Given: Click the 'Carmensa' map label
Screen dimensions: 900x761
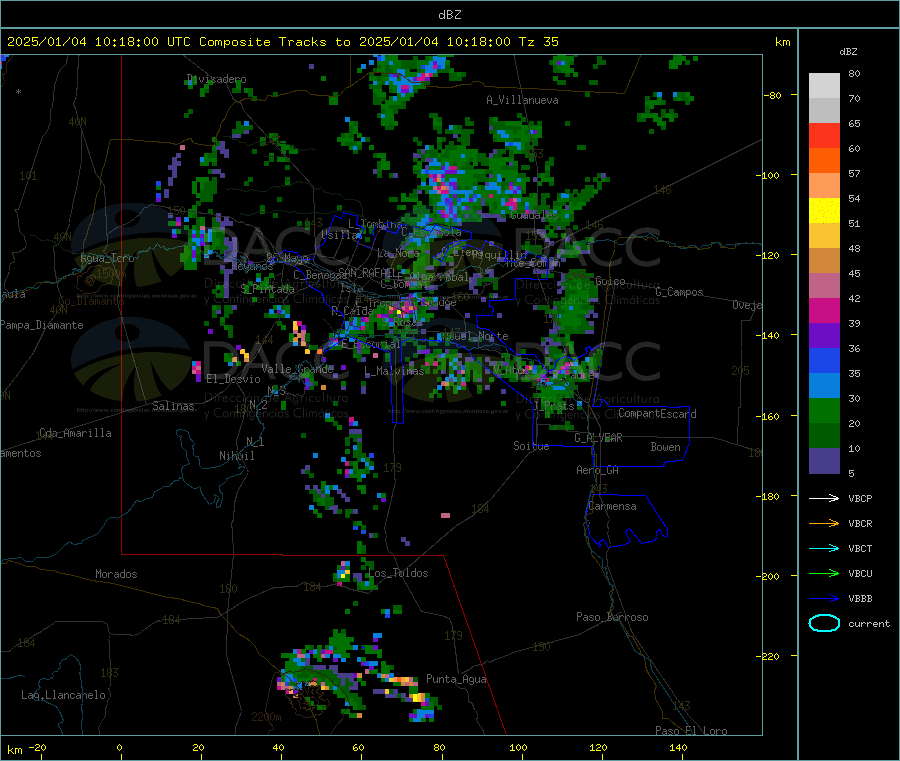Looking at the screenshot, I should [612, 507].
